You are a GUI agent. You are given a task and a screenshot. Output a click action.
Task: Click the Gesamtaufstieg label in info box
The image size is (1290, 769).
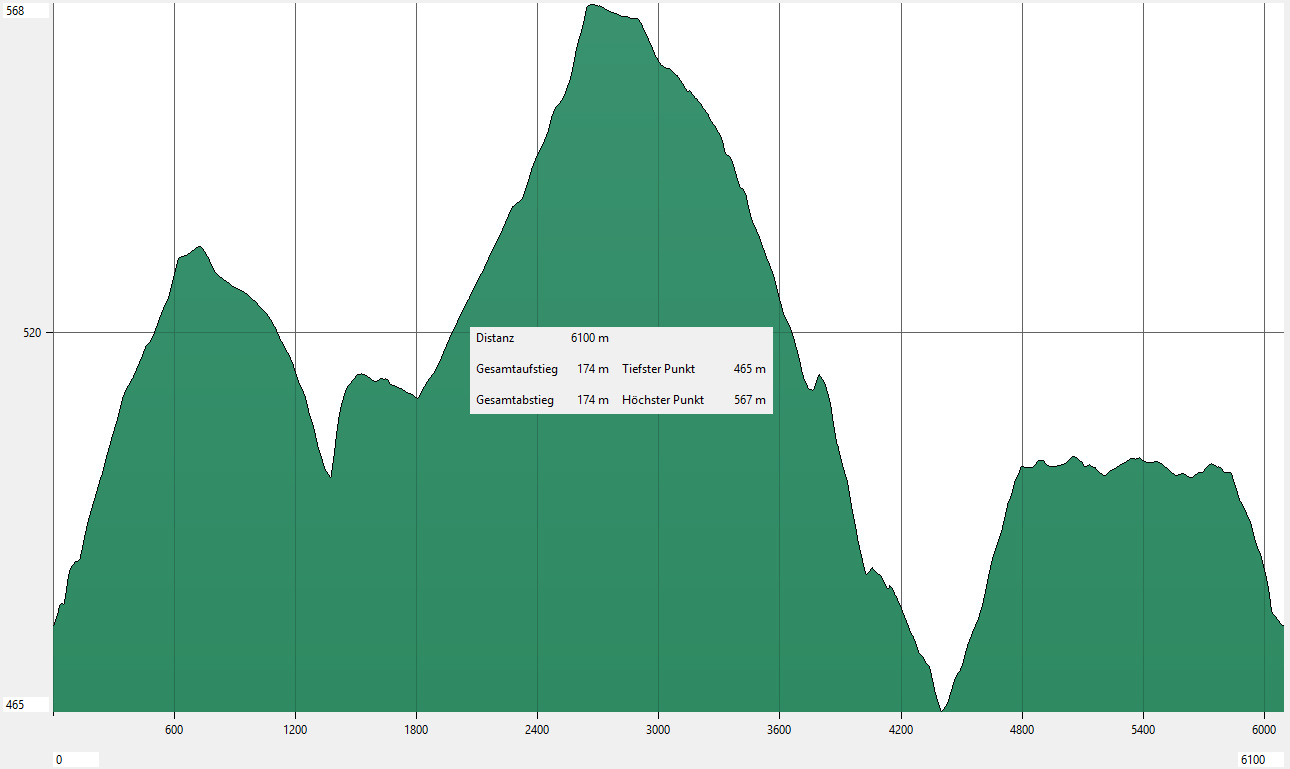(516, 369)
